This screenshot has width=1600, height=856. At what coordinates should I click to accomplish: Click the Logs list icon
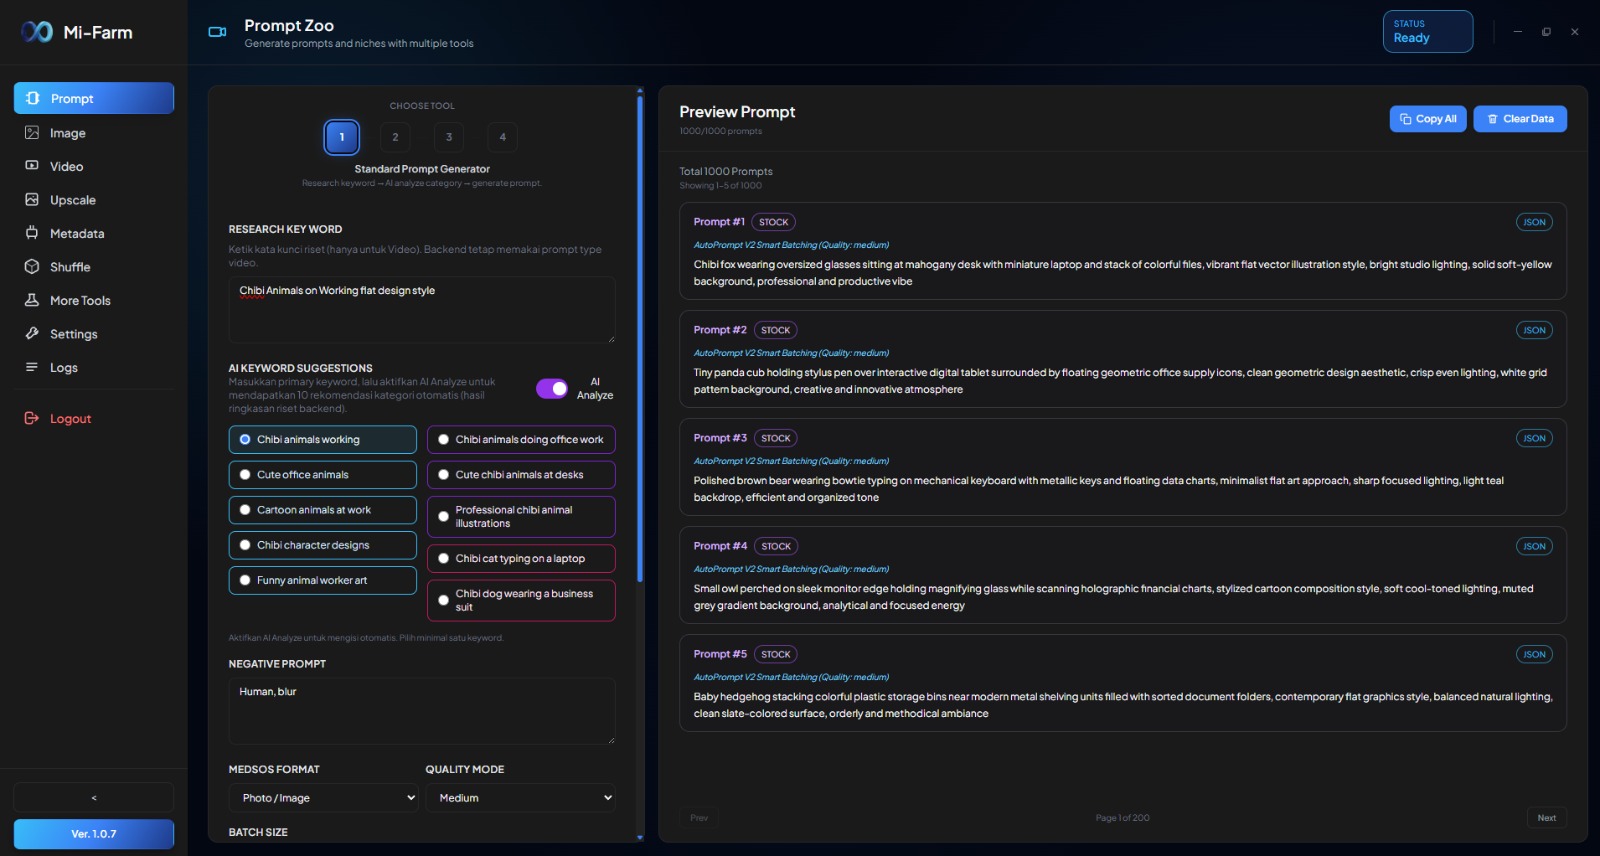(x=32, y=367)
